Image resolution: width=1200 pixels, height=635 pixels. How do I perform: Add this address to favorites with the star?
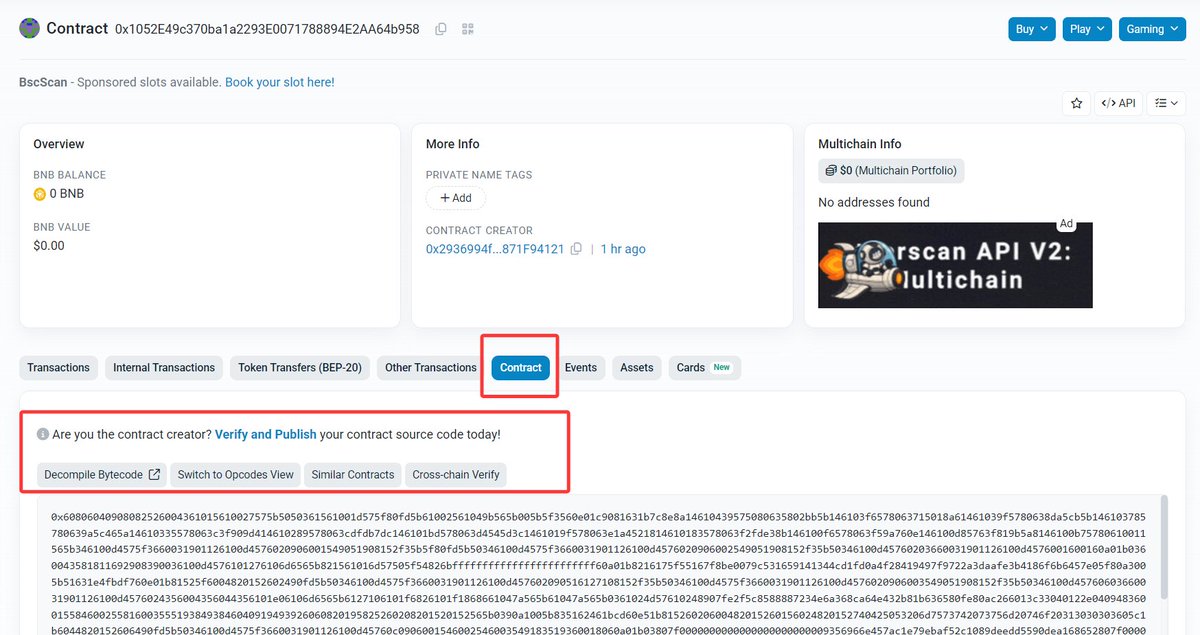point(1076,102)
